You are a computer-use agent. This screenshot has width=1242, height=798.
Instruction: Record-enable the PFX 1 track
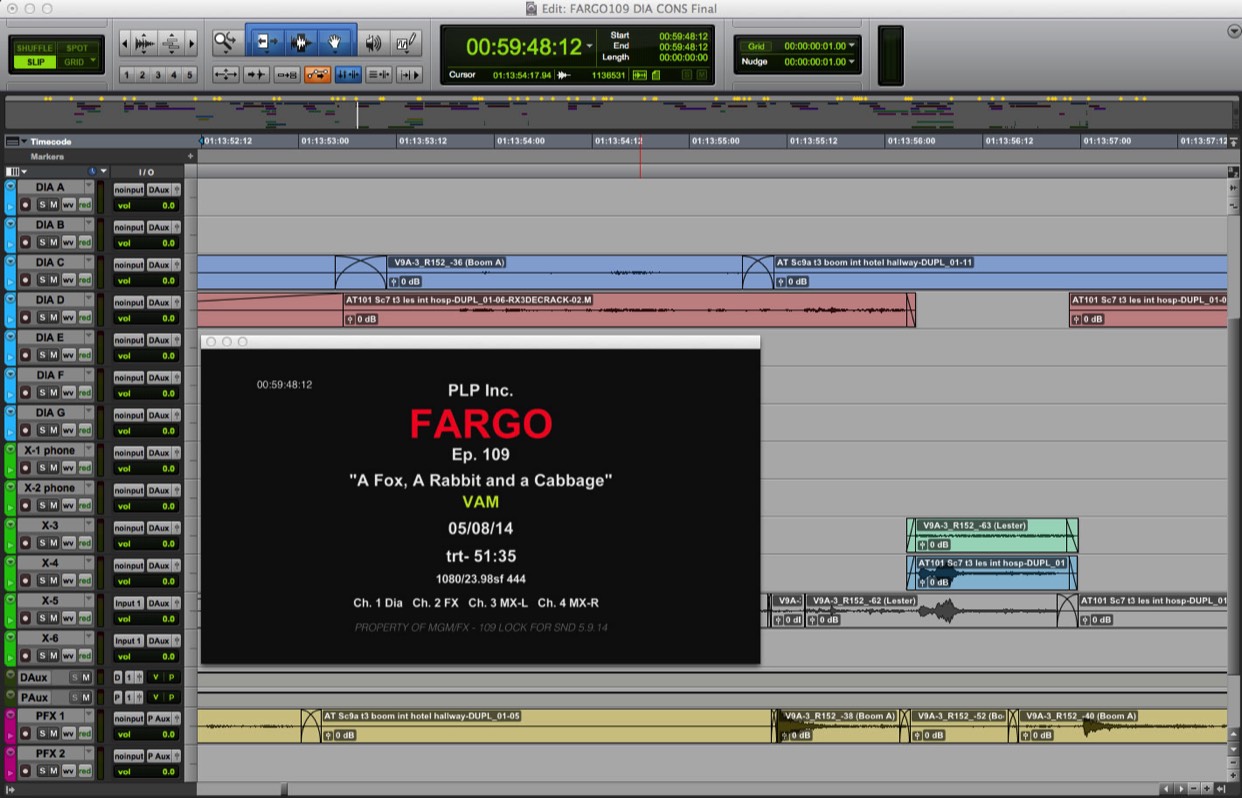click(25, 734)
